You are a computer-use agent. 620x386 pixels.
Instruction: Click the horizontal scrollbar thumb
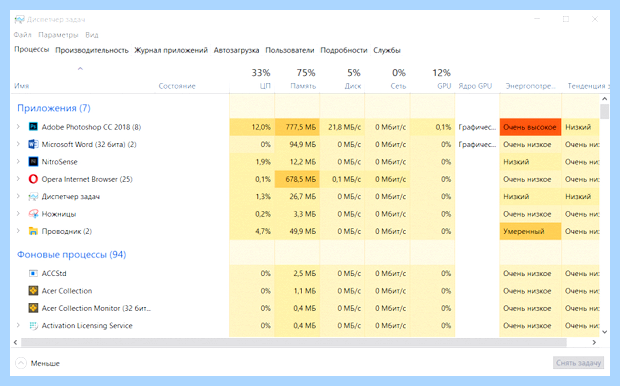[x=294, y=342]
